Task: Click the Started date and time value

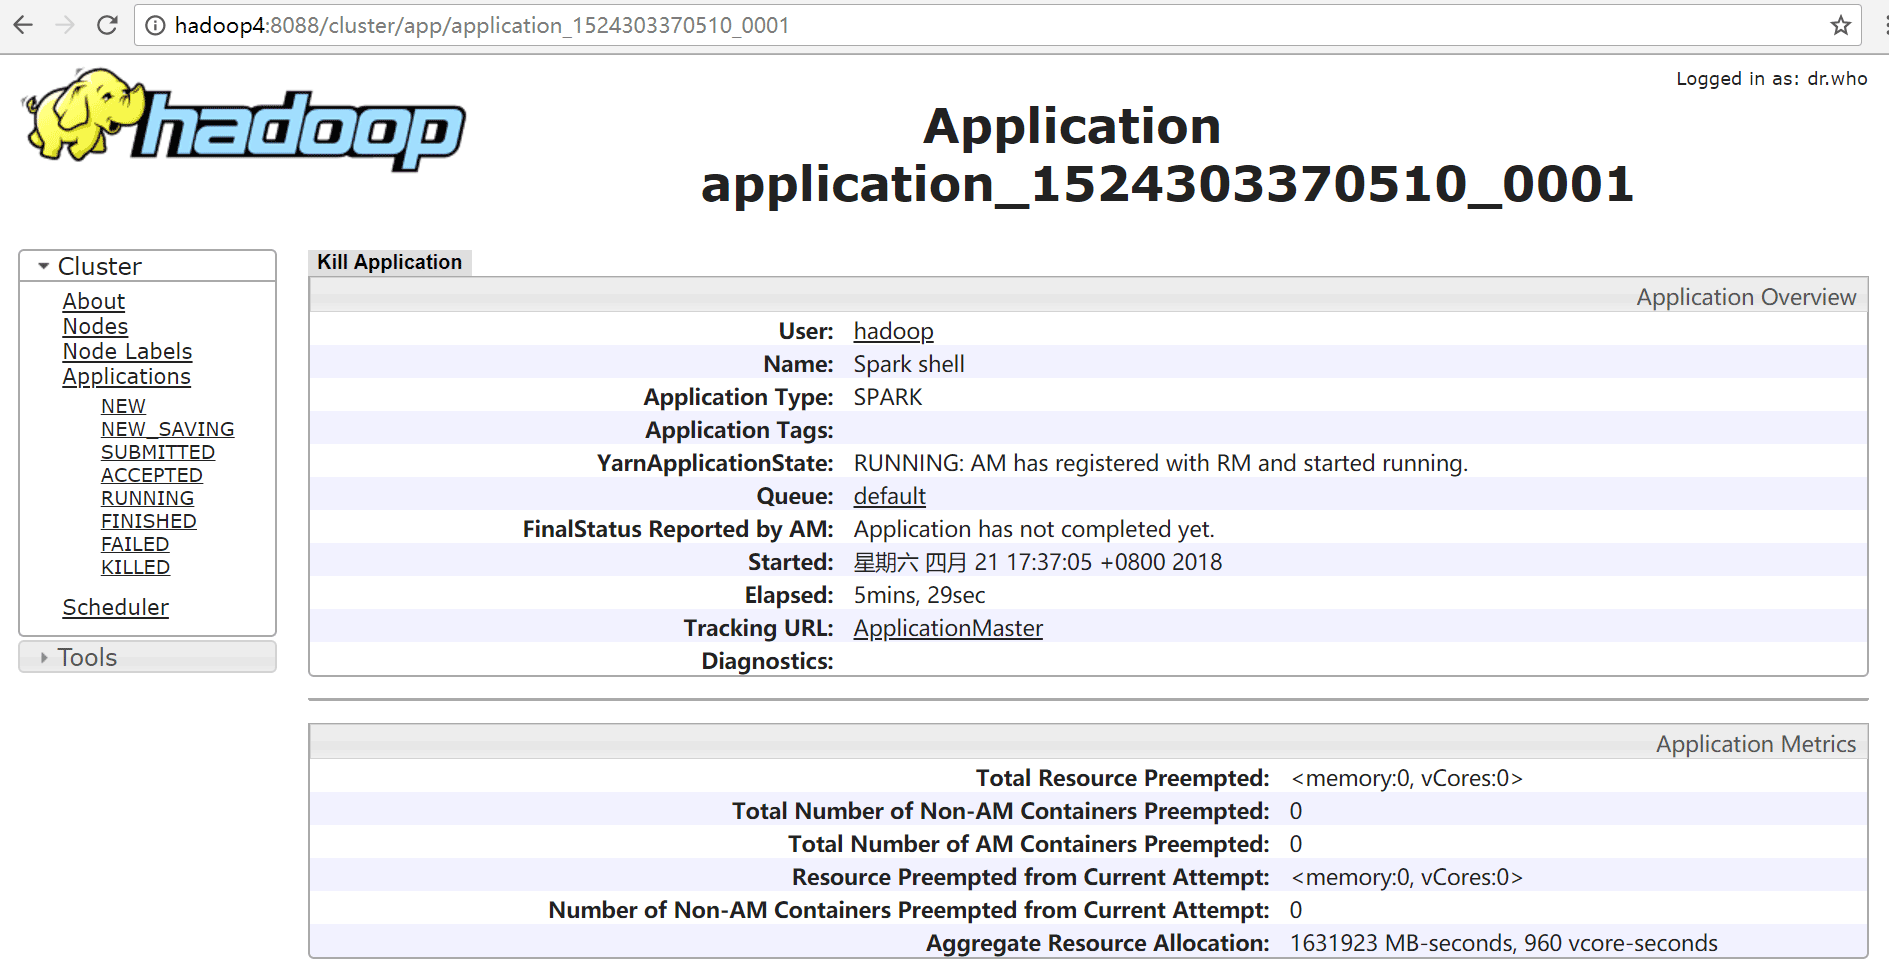Action: click(x=1038, y=562)
